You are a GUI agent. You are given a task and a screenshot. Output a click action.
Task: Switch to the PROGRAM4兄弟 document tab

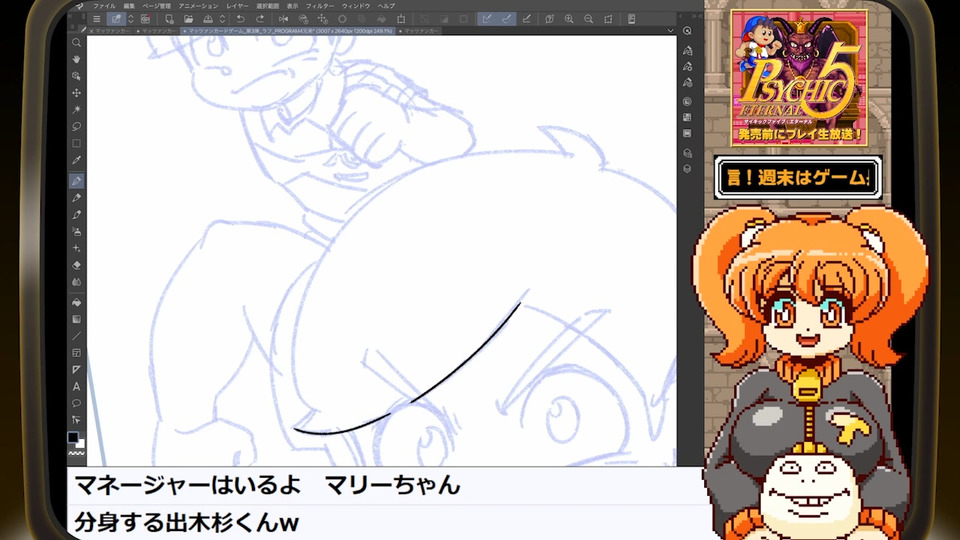coord(288,31)
